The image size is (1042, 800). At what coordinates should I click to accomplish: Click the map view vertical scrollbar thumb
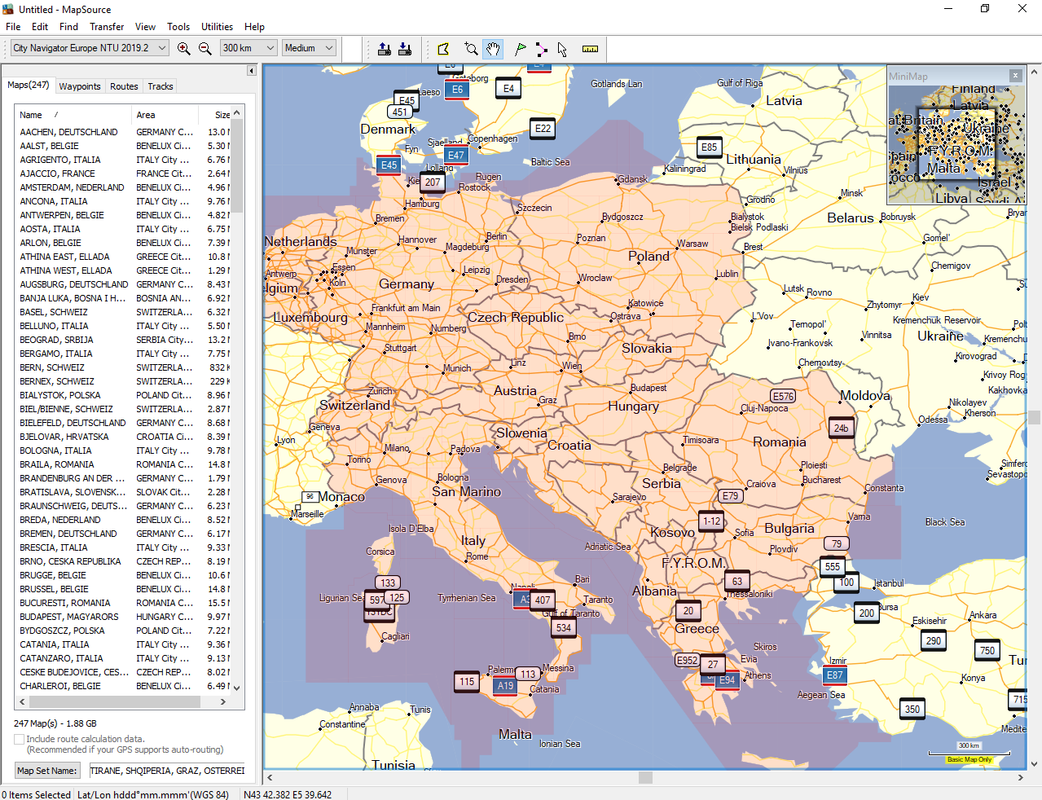click(1034, 417)
